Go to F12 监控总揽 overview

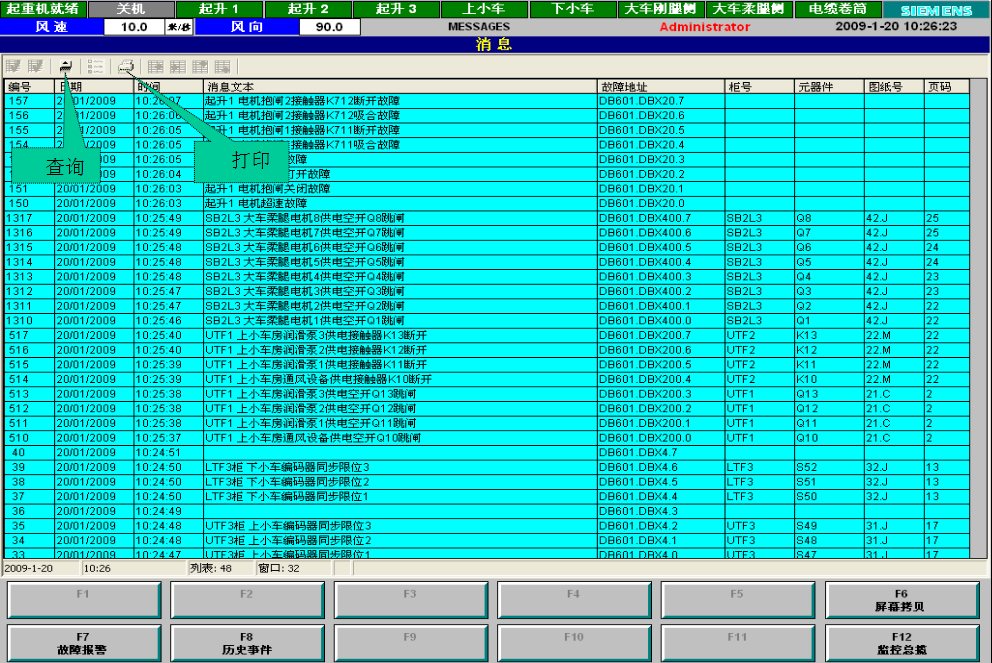point(901,642)
